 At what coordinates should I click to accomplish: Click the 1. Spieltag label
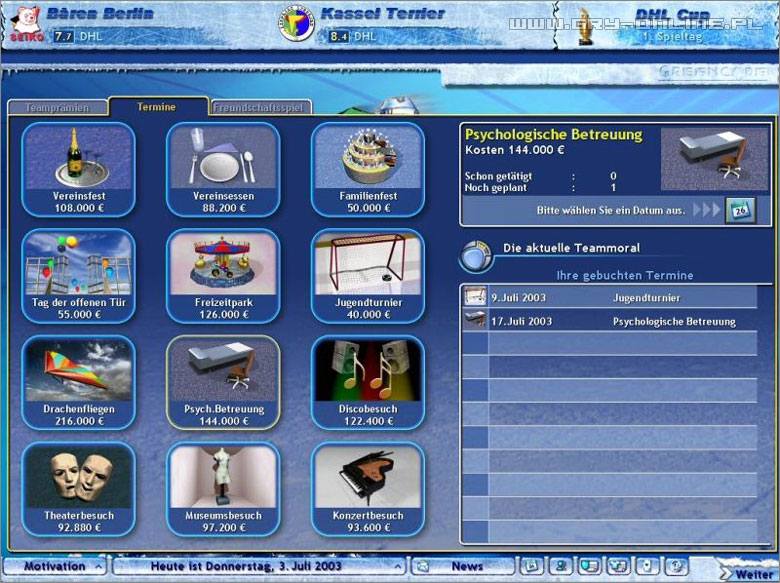(x=672, y=36)
